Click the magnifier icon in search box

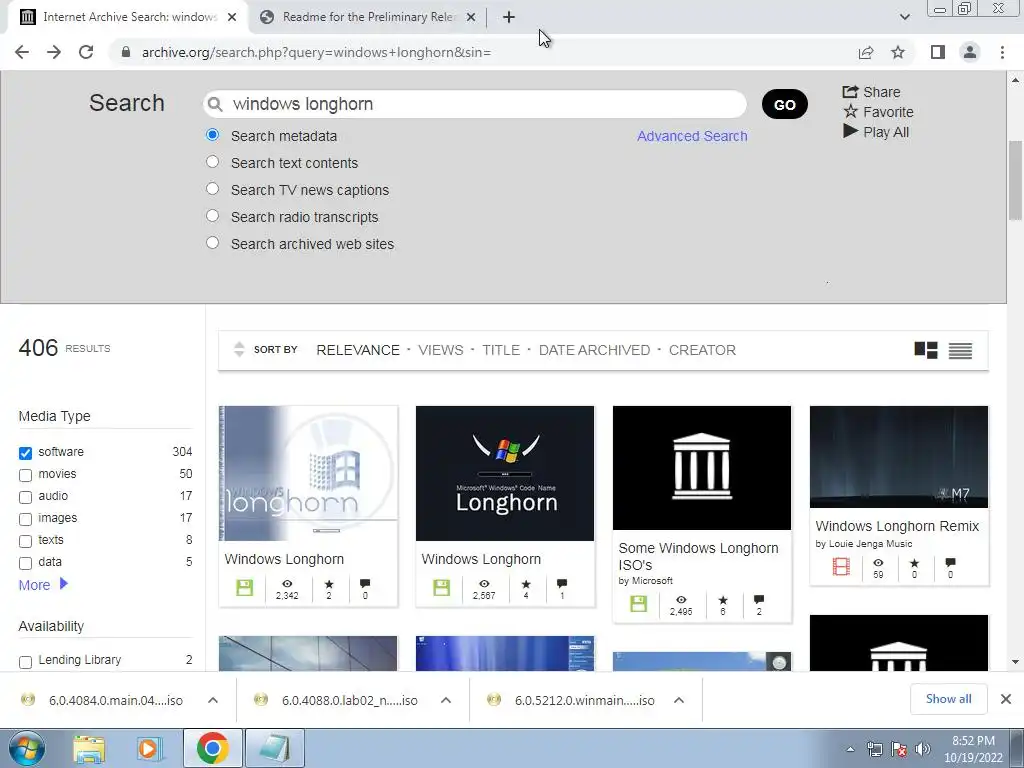point(215,104)
